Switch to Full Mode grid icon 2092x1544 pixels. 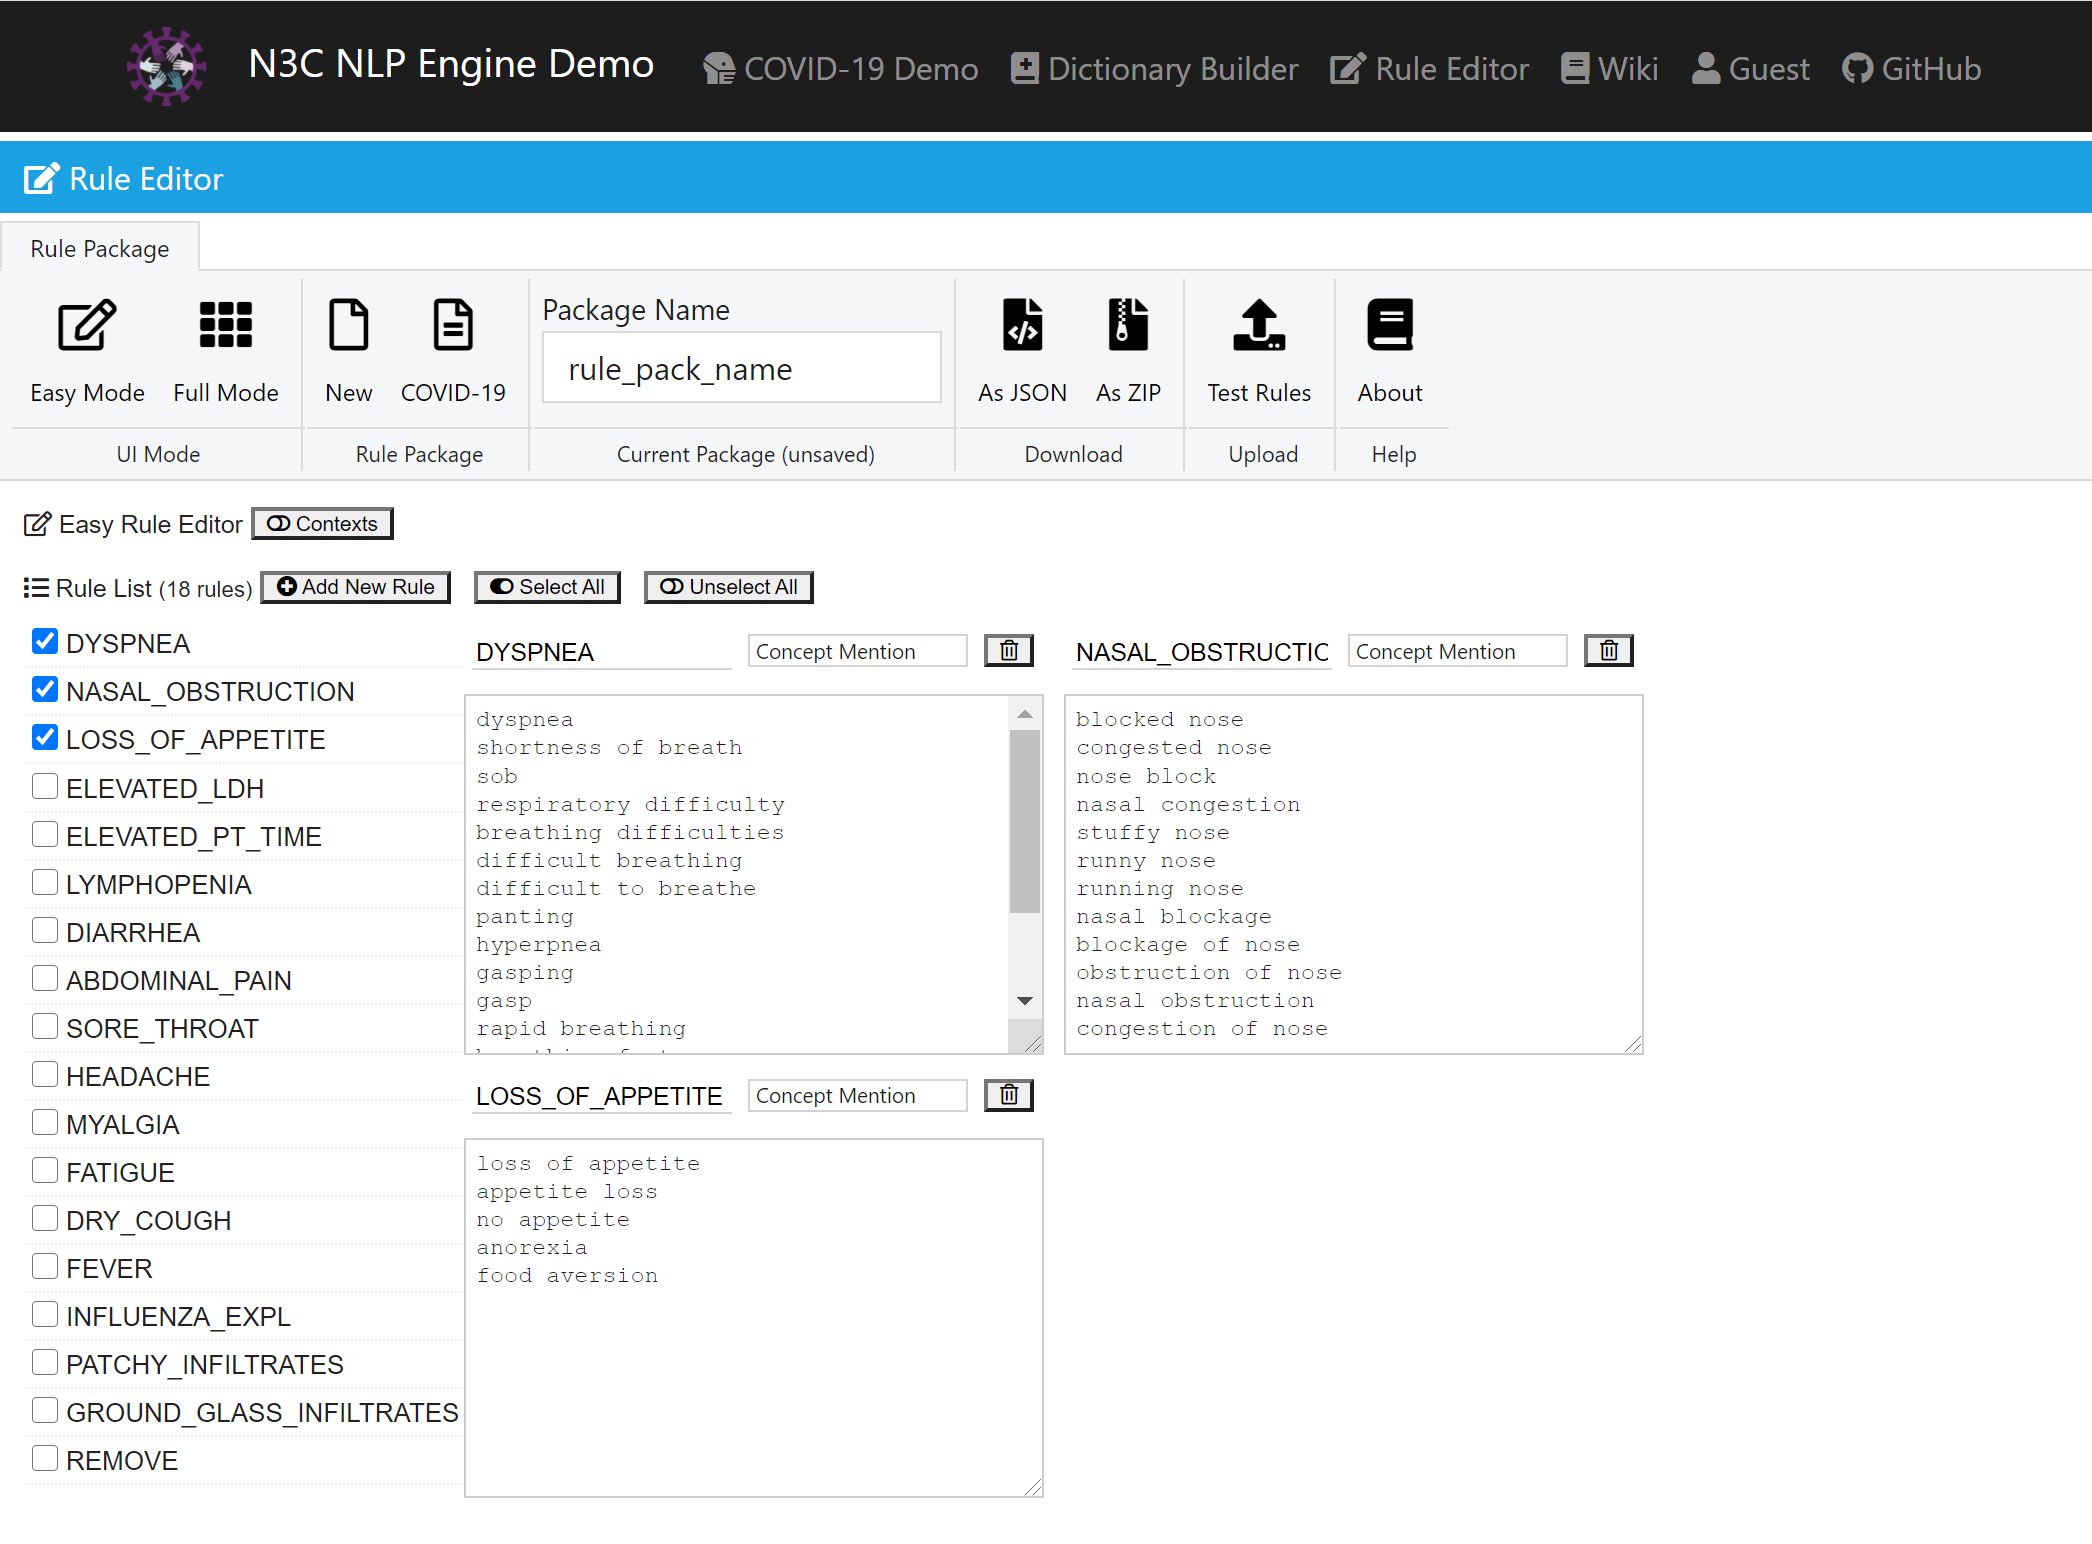coord(225,326)
